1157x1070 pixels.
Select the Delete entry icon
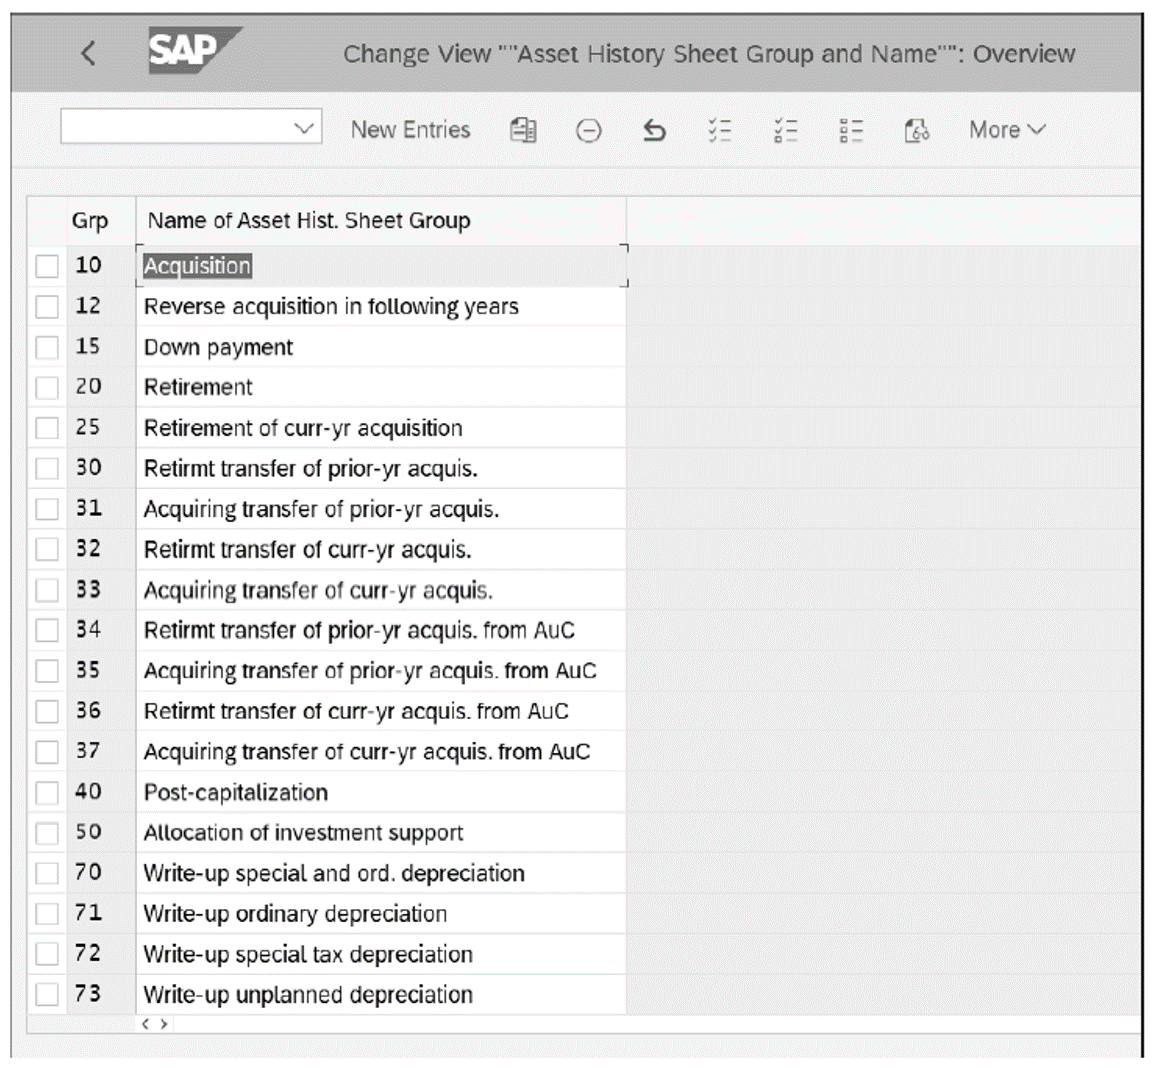point(588,129)
